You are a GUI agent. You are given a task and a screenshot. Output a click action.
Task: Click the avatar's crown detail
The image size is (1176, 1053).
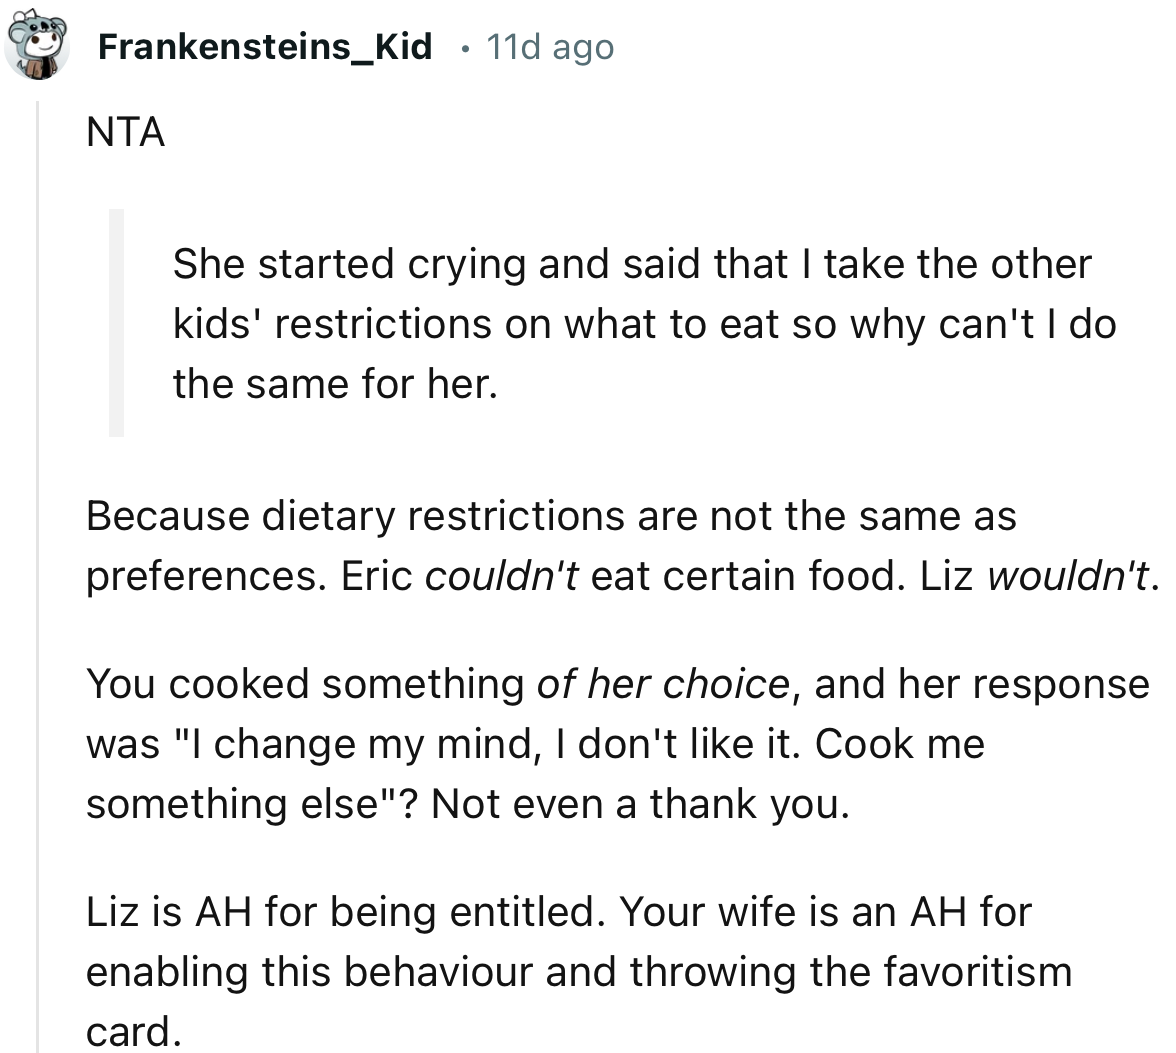tap(30, 14)
